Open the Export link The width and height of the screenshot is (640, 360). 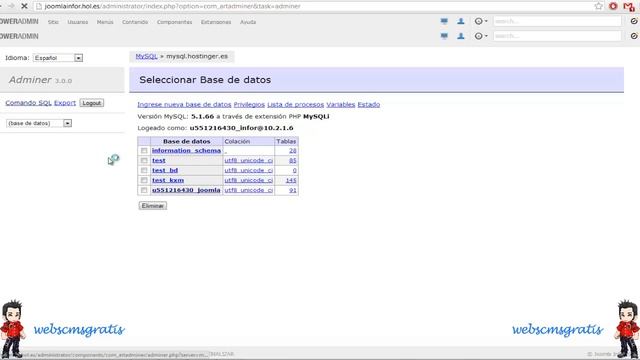(x=65, y=103)
